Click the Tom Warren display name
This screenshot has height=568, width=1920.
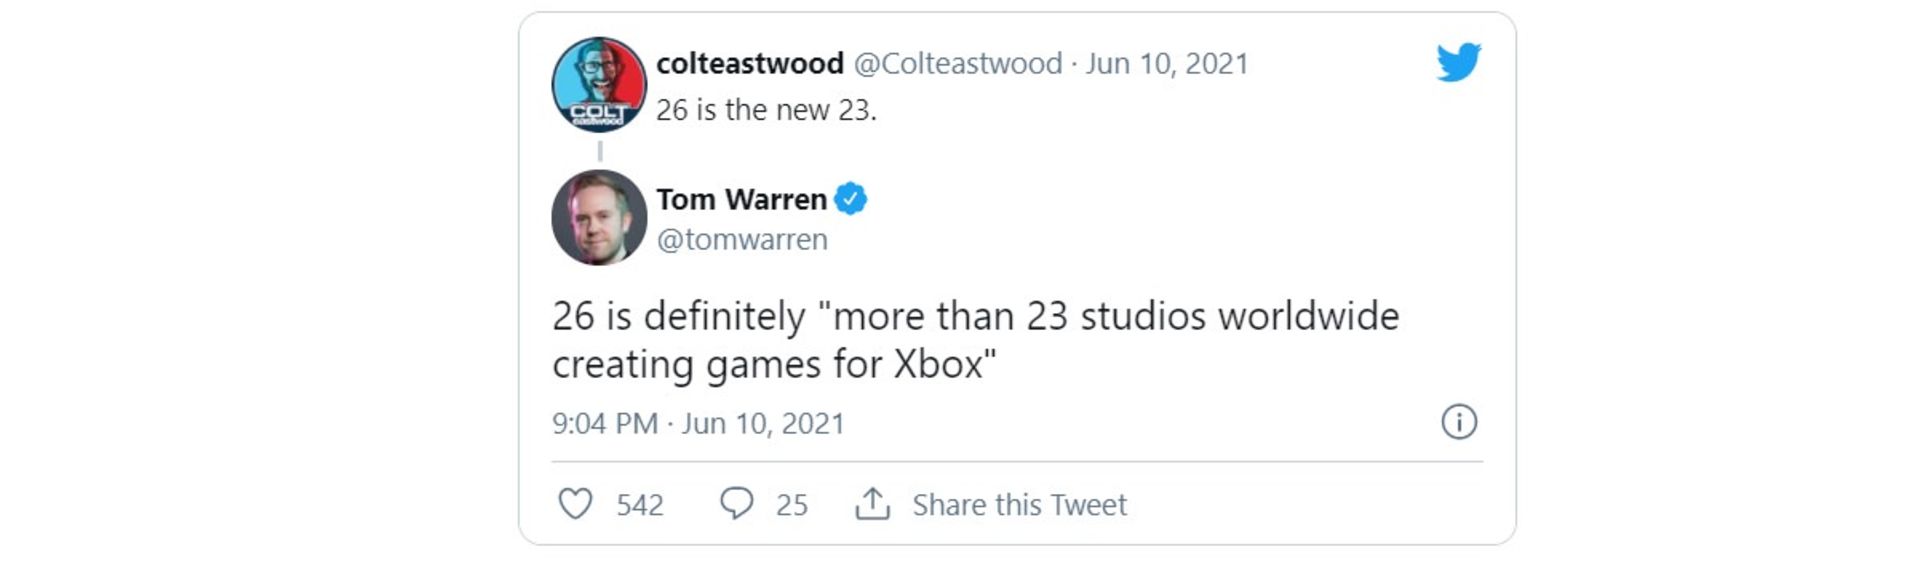tap(741, 199)
